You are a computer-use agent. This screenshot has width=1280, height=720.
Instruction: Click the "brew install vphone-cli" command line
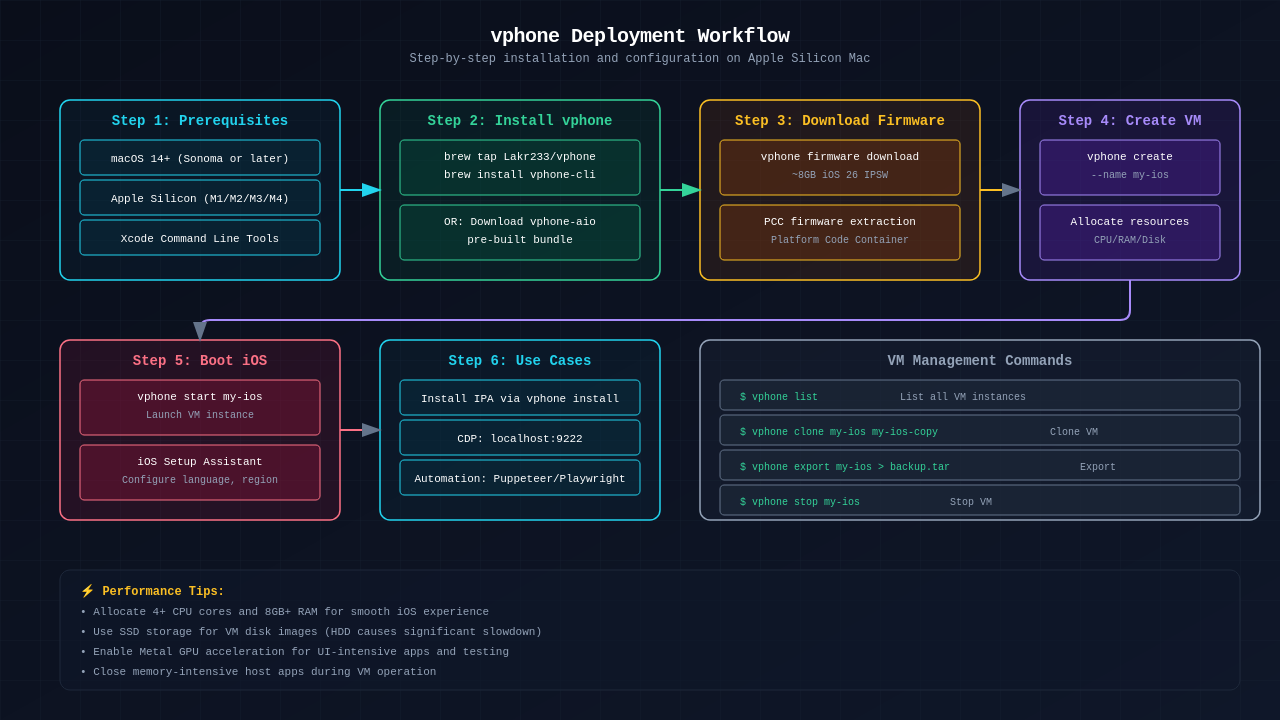(x=520, y=175)
